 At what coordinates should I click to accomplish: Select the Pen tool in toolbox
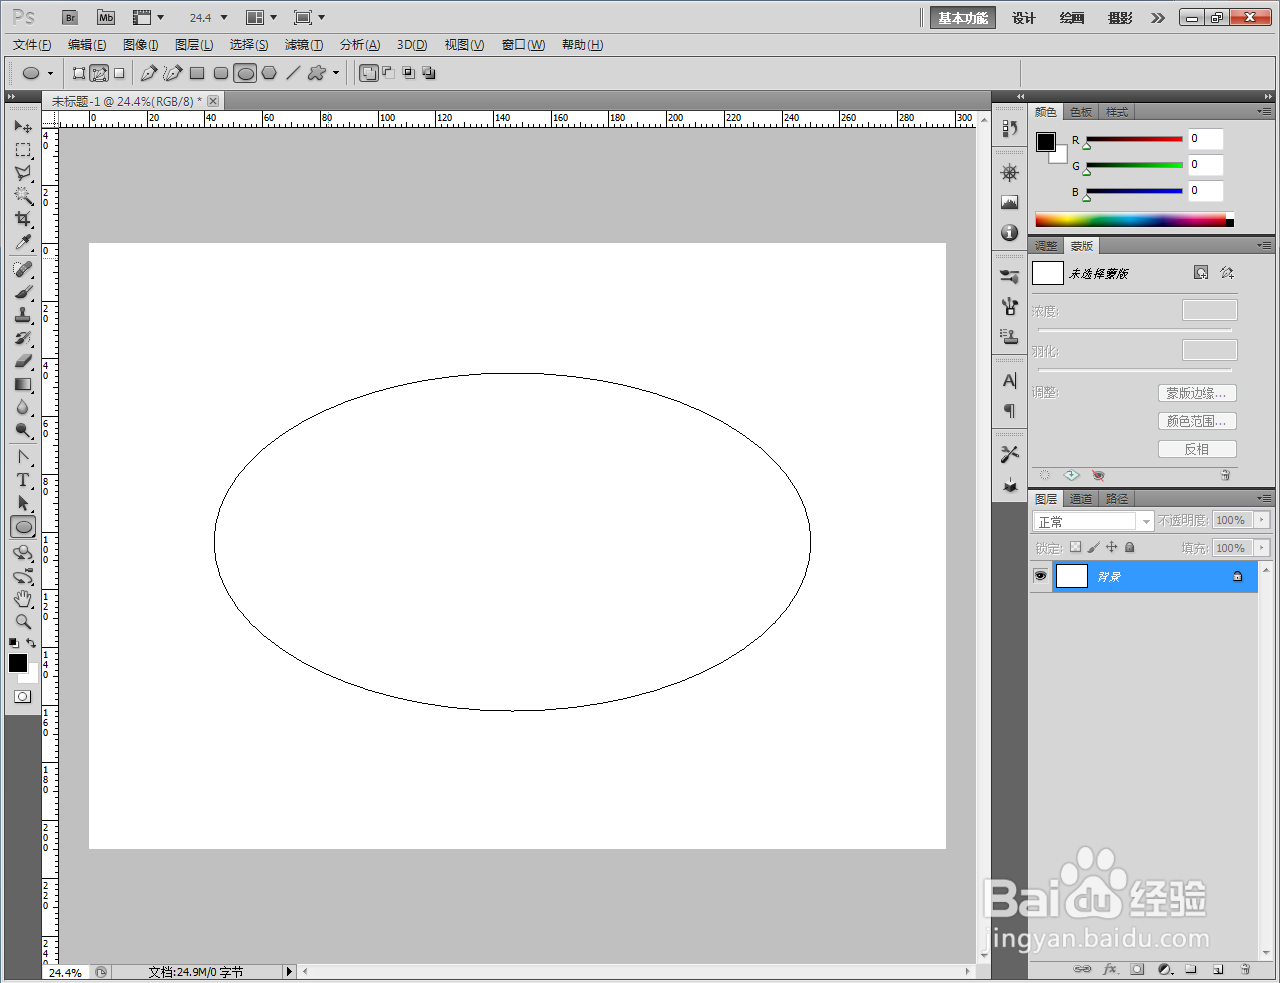pyautogui.click(x=23, y=457)
